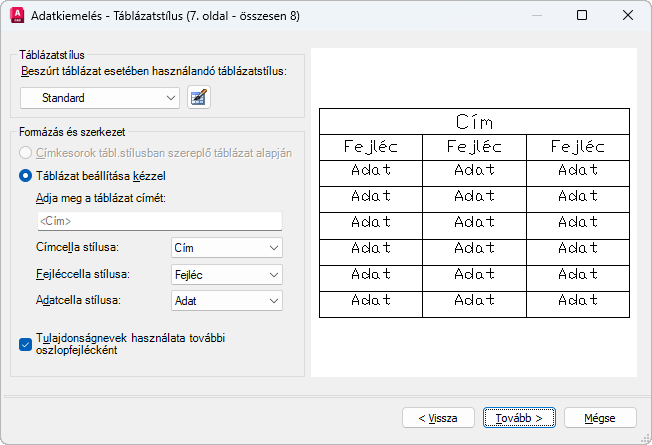The width and height of the screenshot is (652, 445).
Task: Select 'Táblázat beállítása kézzel' radio option
Action: coord(26,175)
